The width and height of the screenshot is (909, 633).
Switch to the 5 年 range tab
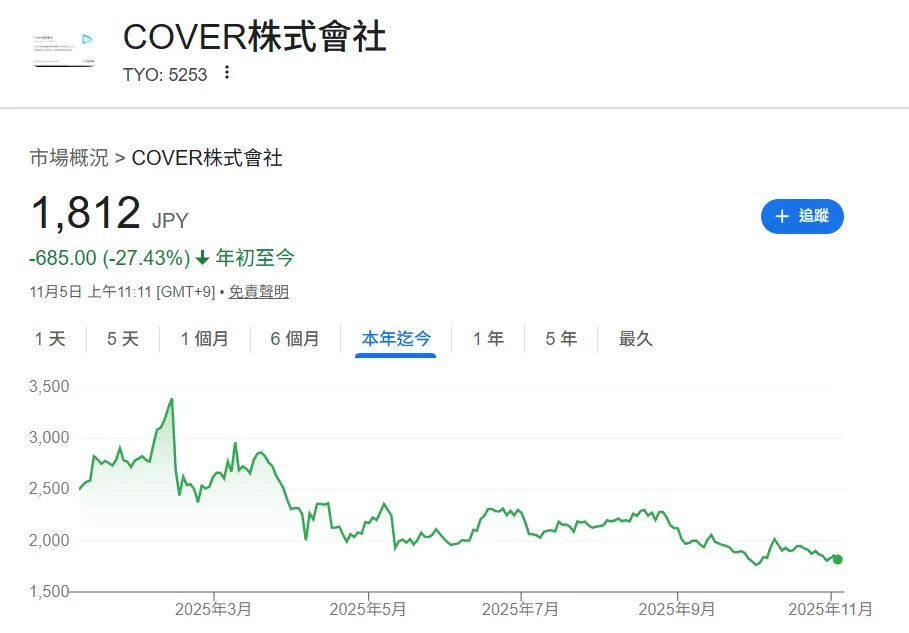pos(561,339)
